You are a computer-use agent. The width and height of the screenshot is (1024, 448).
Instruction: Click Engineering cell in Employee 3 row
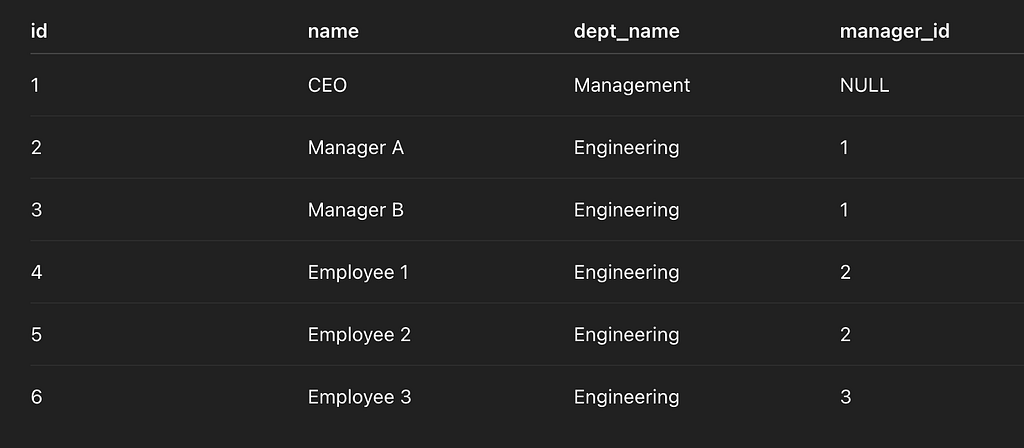point(626,397)
